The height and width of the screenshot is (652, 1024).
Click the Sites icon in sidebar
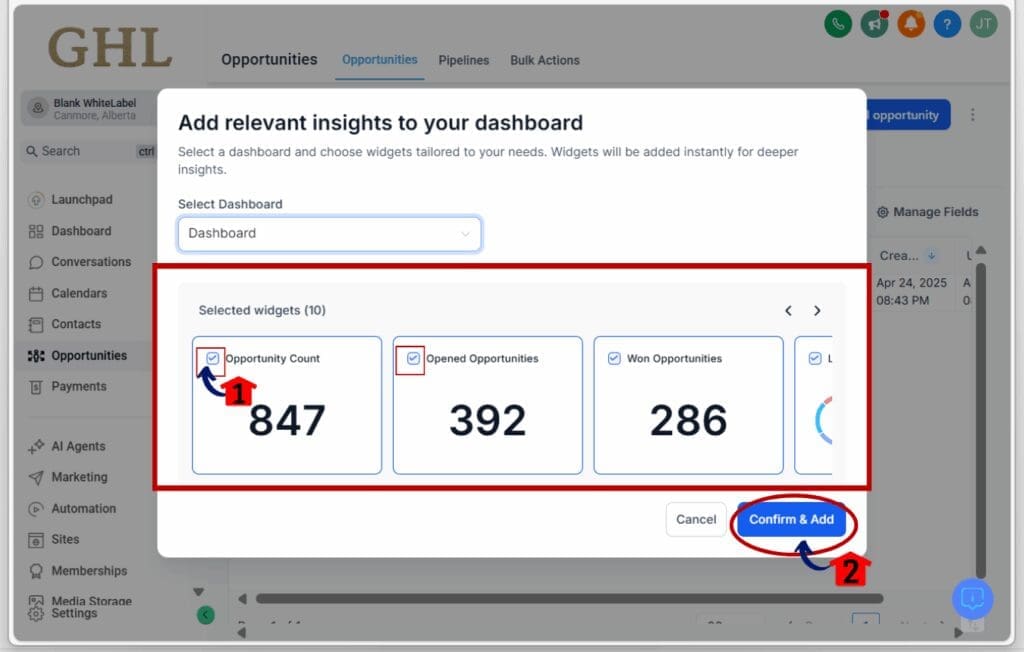[x=36, y=540]
